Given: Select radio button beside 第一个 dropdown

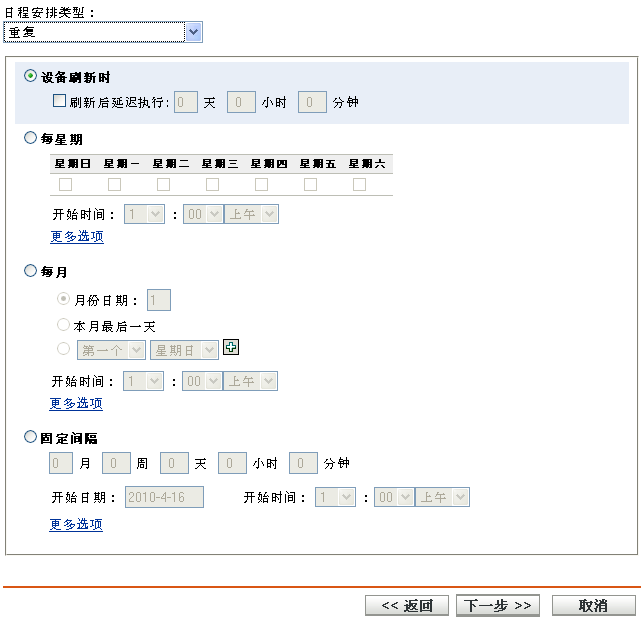Looking at the screenshot, I should [x=63, y=348].
